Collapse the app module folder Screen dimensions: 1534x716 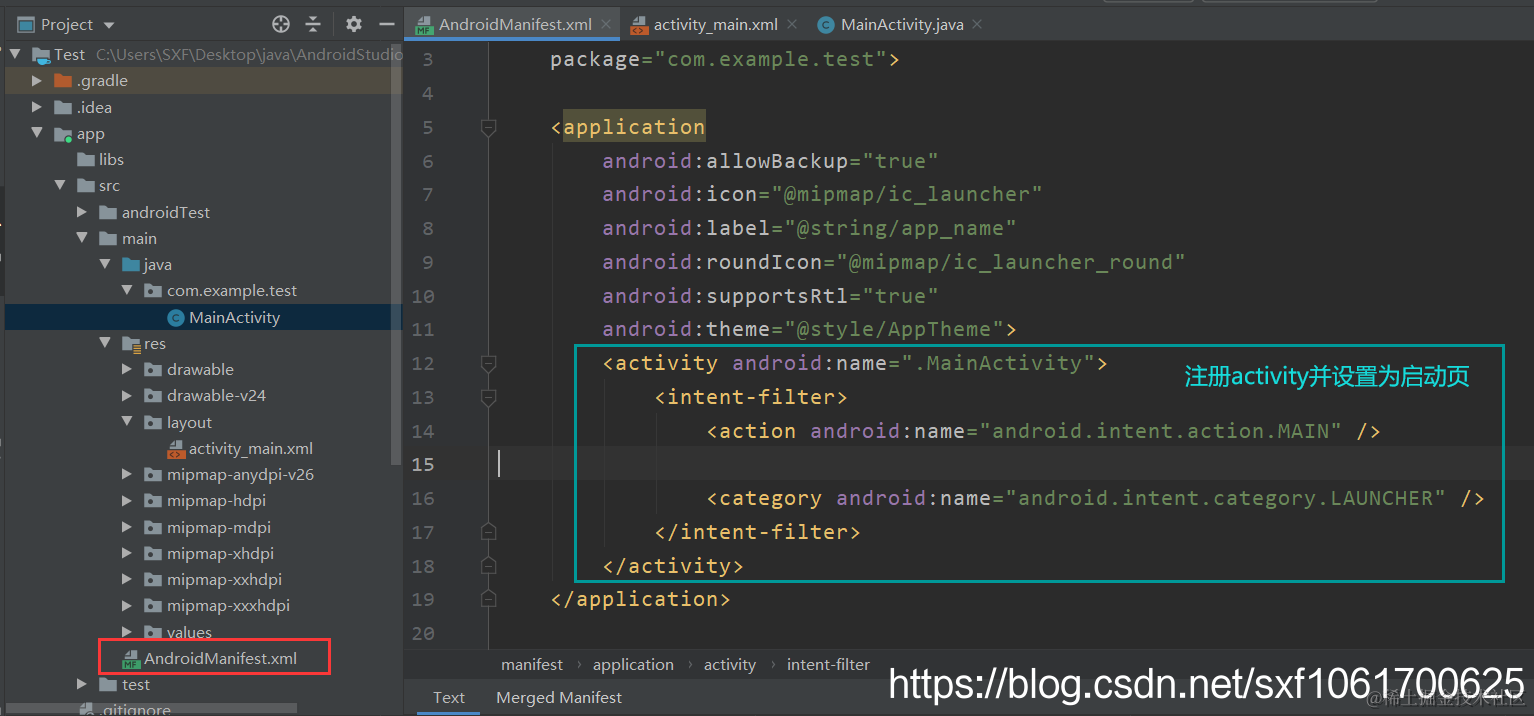tap(37, 133)
